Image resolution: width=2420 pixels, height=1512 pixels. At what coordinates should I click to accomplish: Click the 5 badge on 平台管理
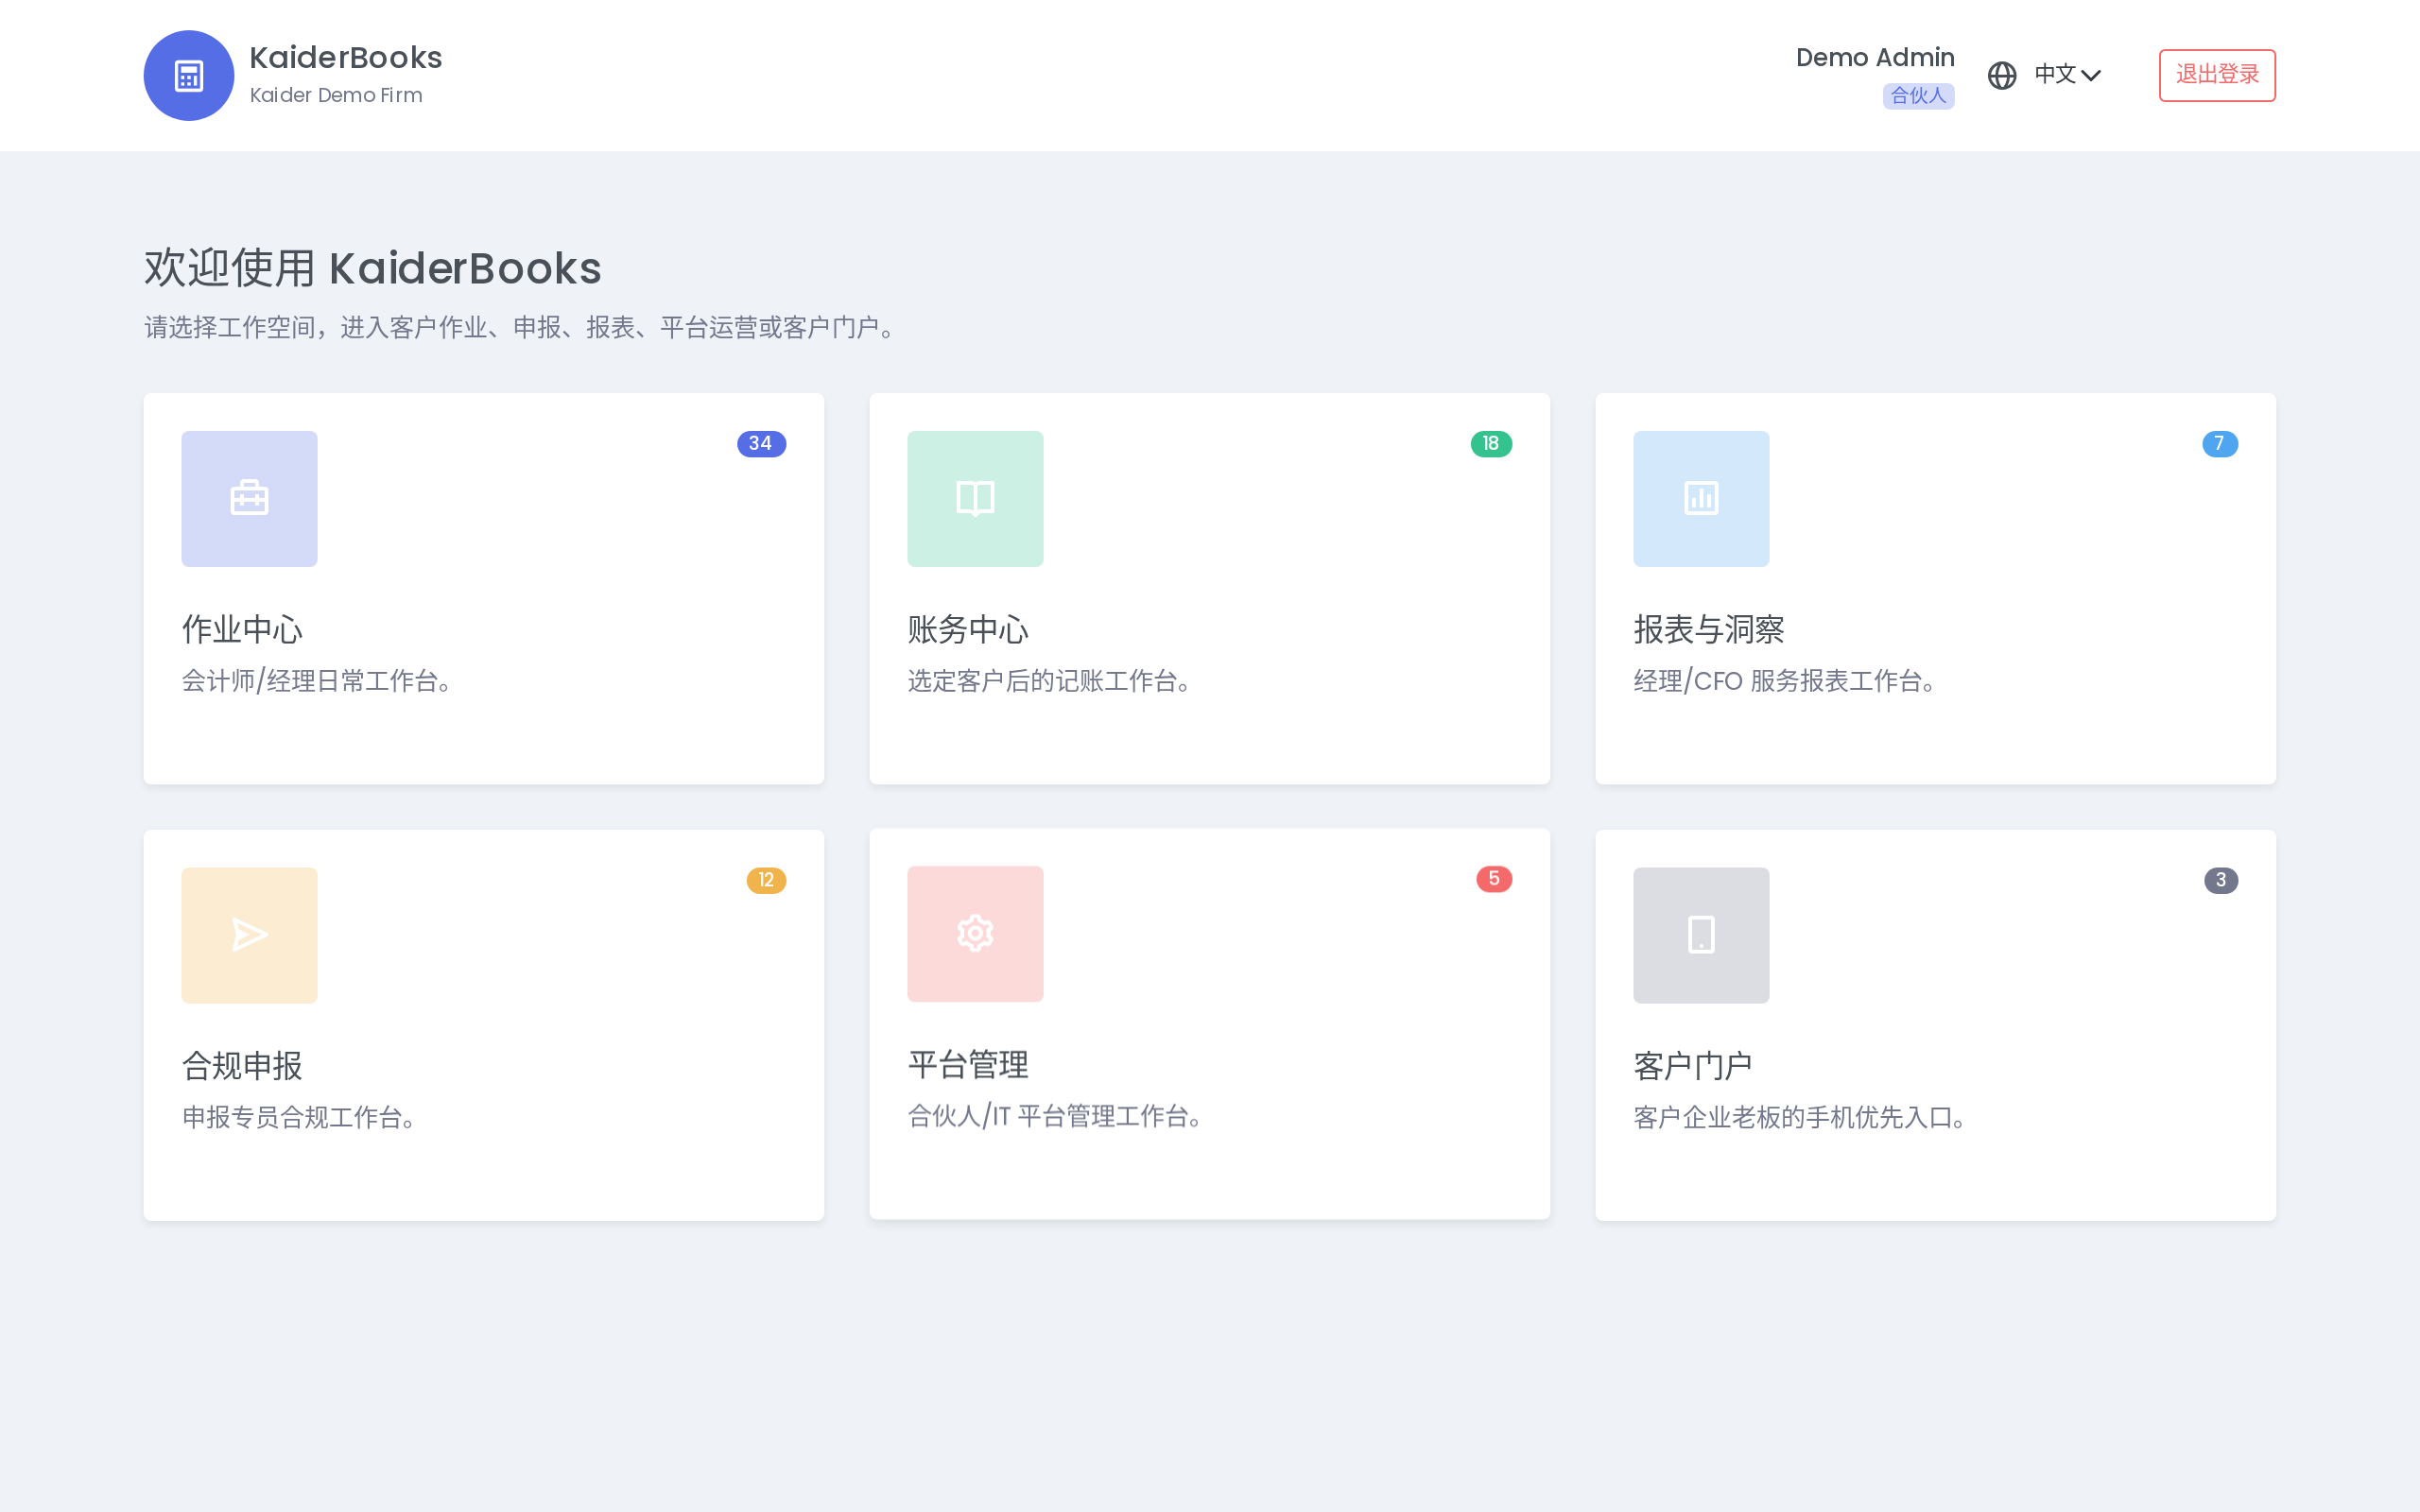coord(1494,879)
